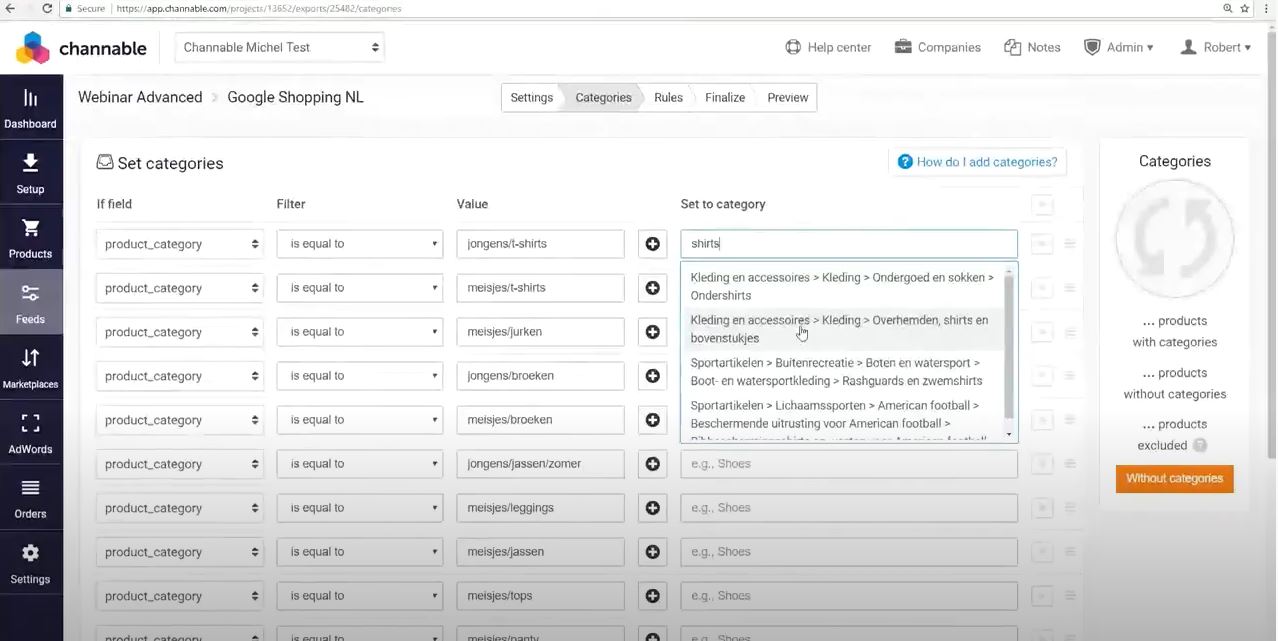
Task: Open filter dropdown for jongens/broeken row
Action: [x=360, y=376]
